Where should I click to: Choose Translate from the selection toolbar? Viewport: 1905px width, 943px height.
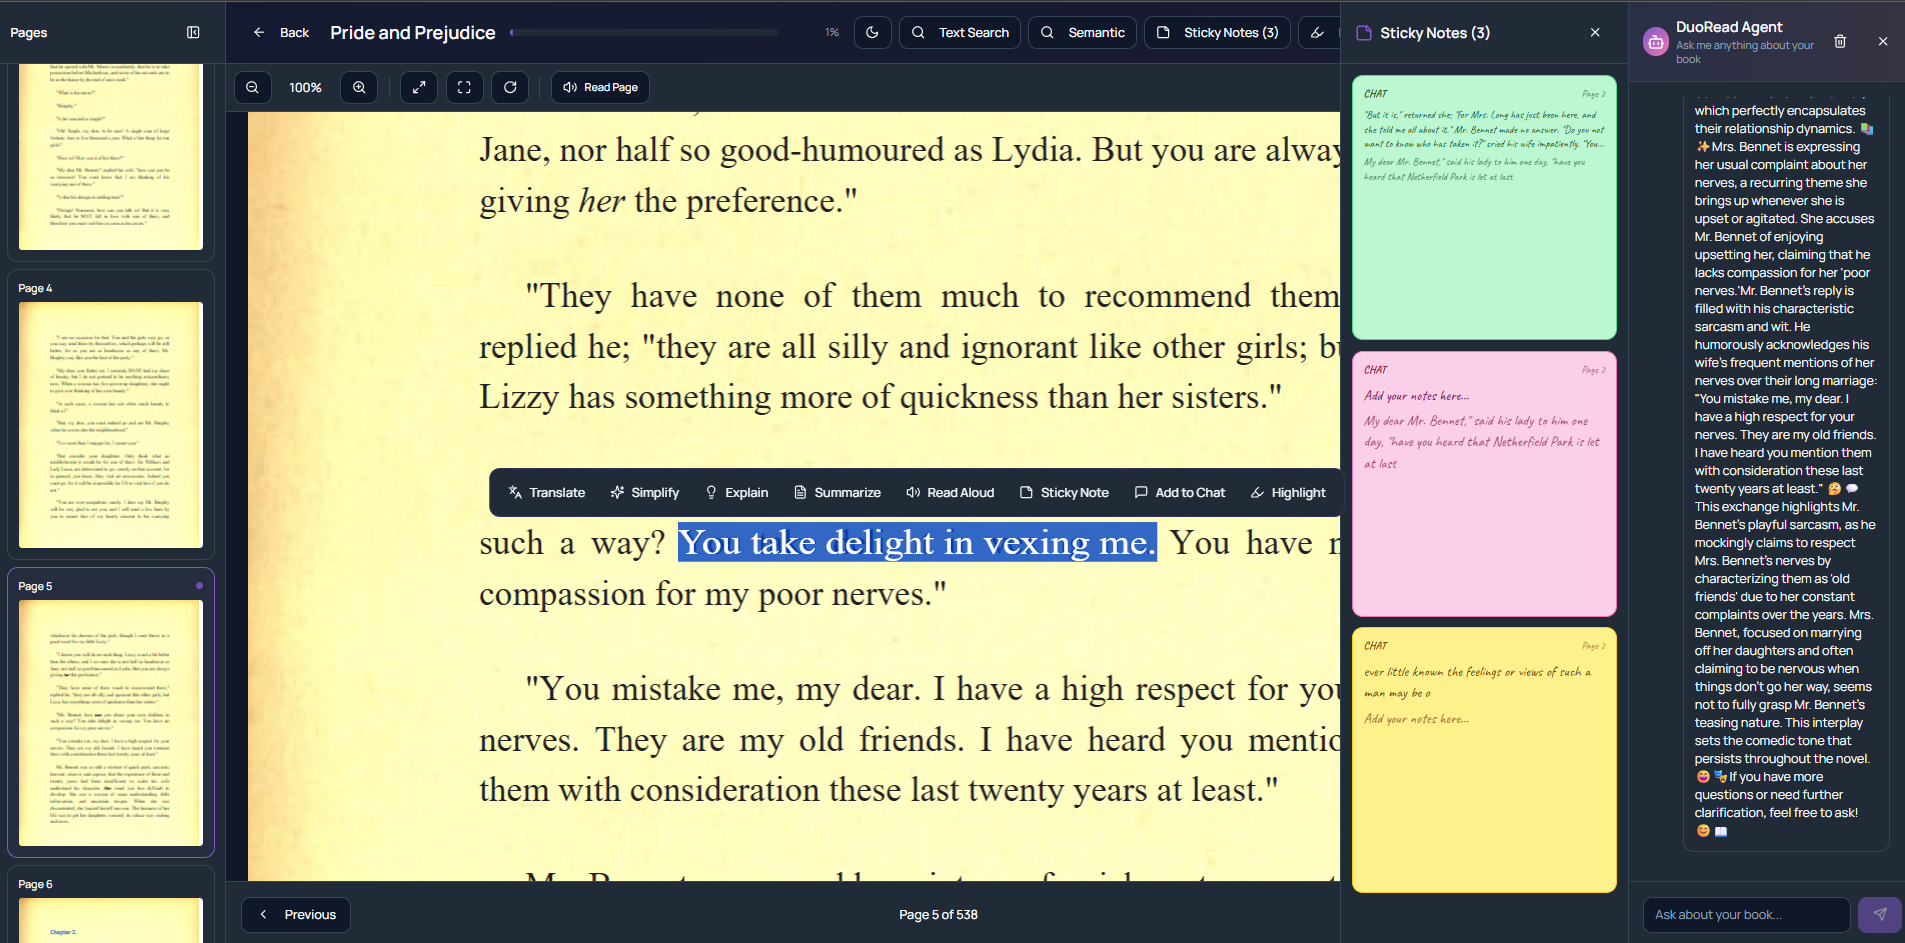547,493
